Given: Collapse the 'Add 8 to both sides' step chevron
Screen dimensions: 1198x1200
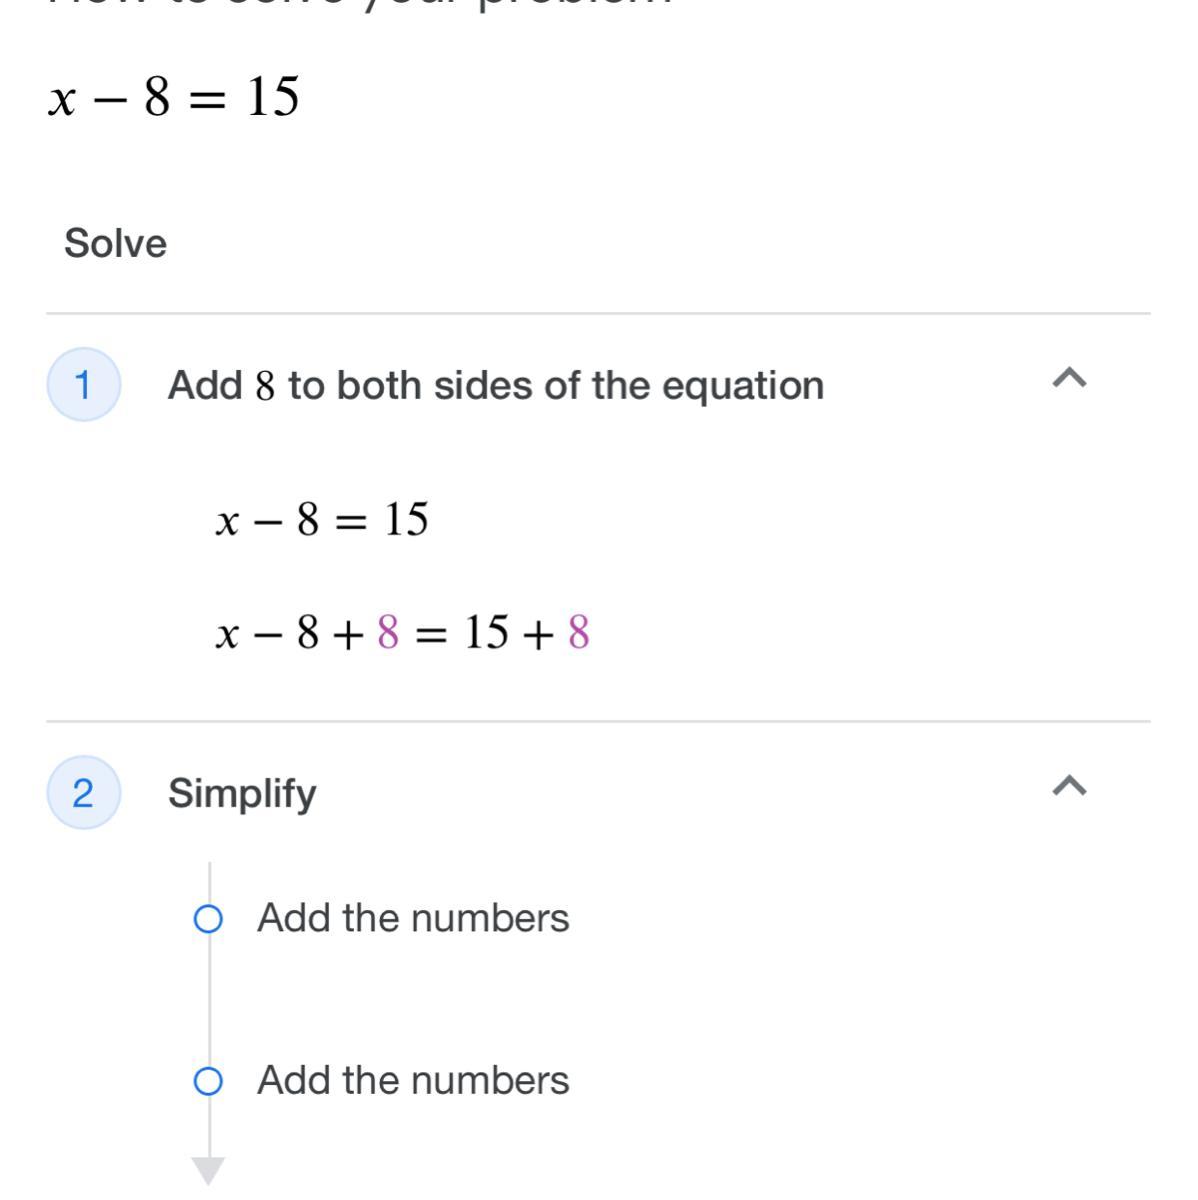Looking at the screenshot, I should pyautogui.click(x=1069, y=378).
